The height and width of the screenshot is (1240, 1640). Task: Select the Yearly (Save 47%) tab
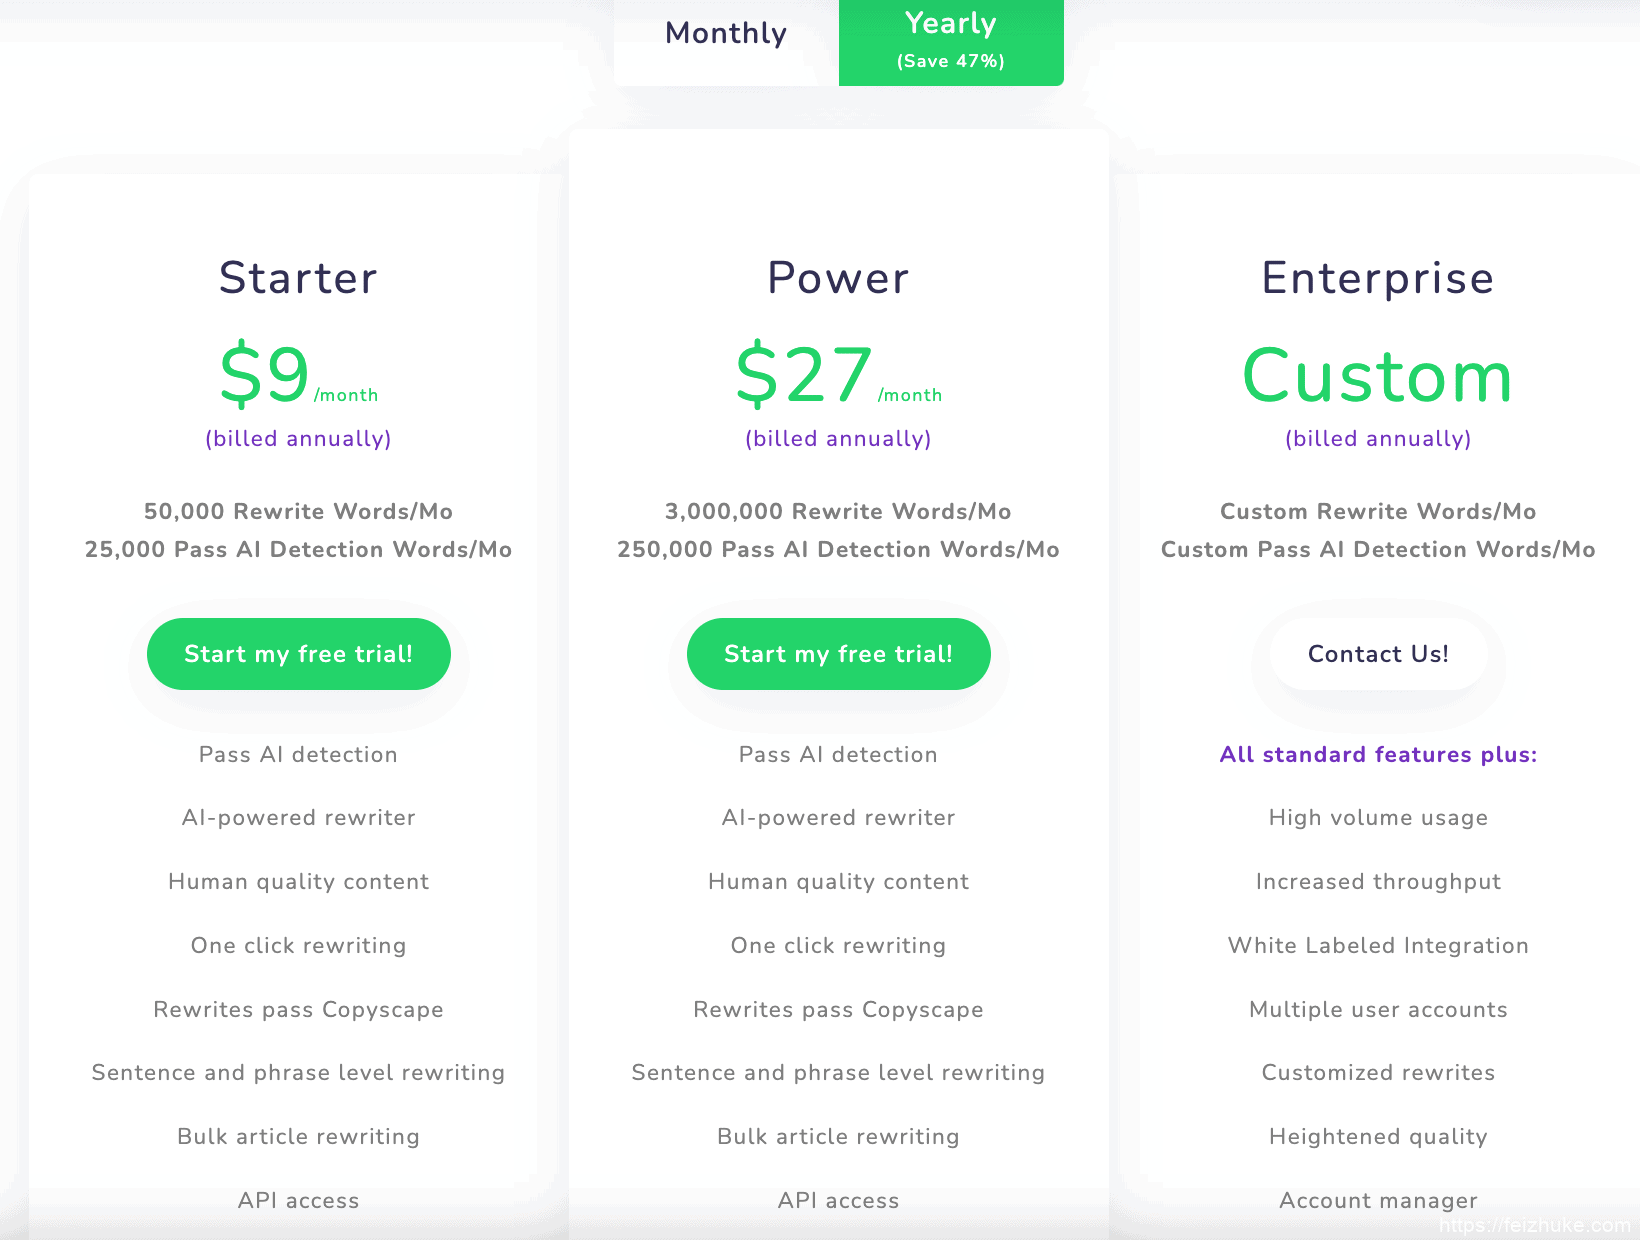click(x=950, y=40)
